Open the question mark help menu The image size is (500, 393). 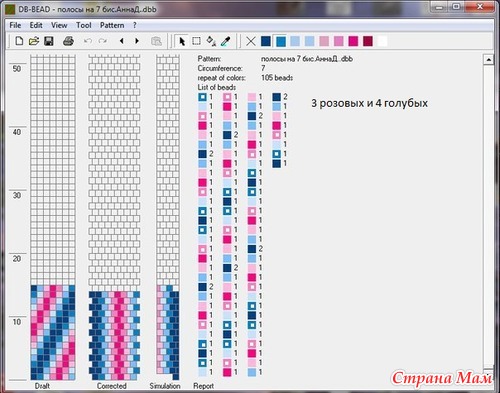135,25
